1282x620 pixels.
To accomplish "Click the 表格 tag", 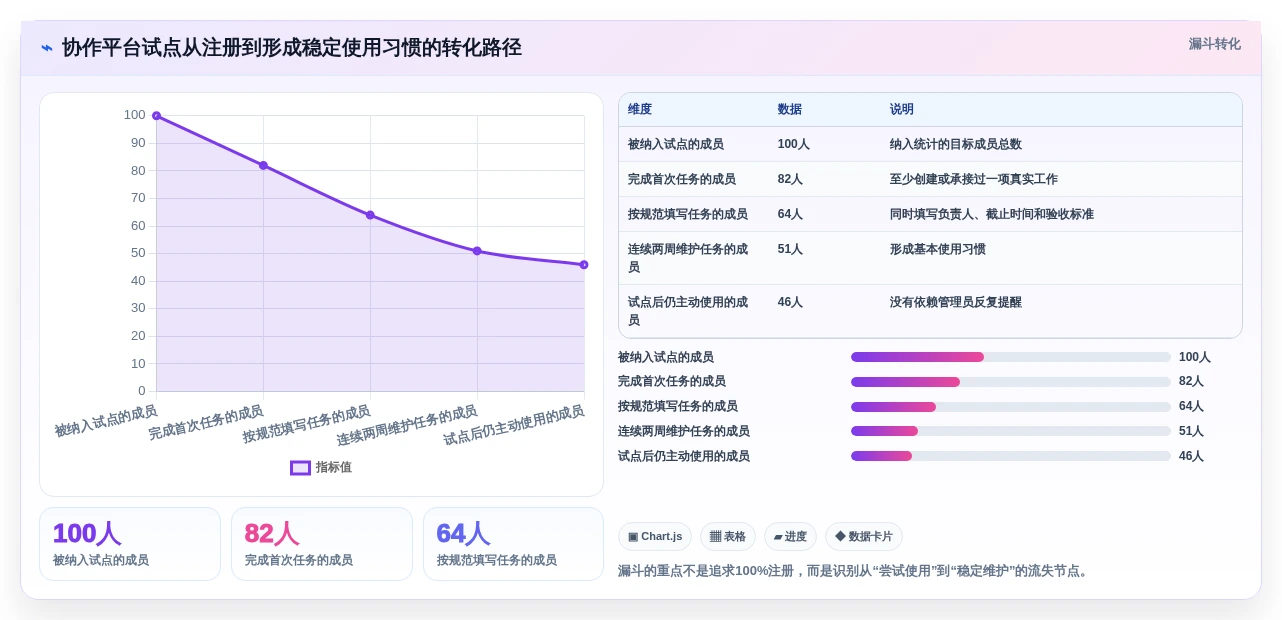I will [x=728, y=537].
